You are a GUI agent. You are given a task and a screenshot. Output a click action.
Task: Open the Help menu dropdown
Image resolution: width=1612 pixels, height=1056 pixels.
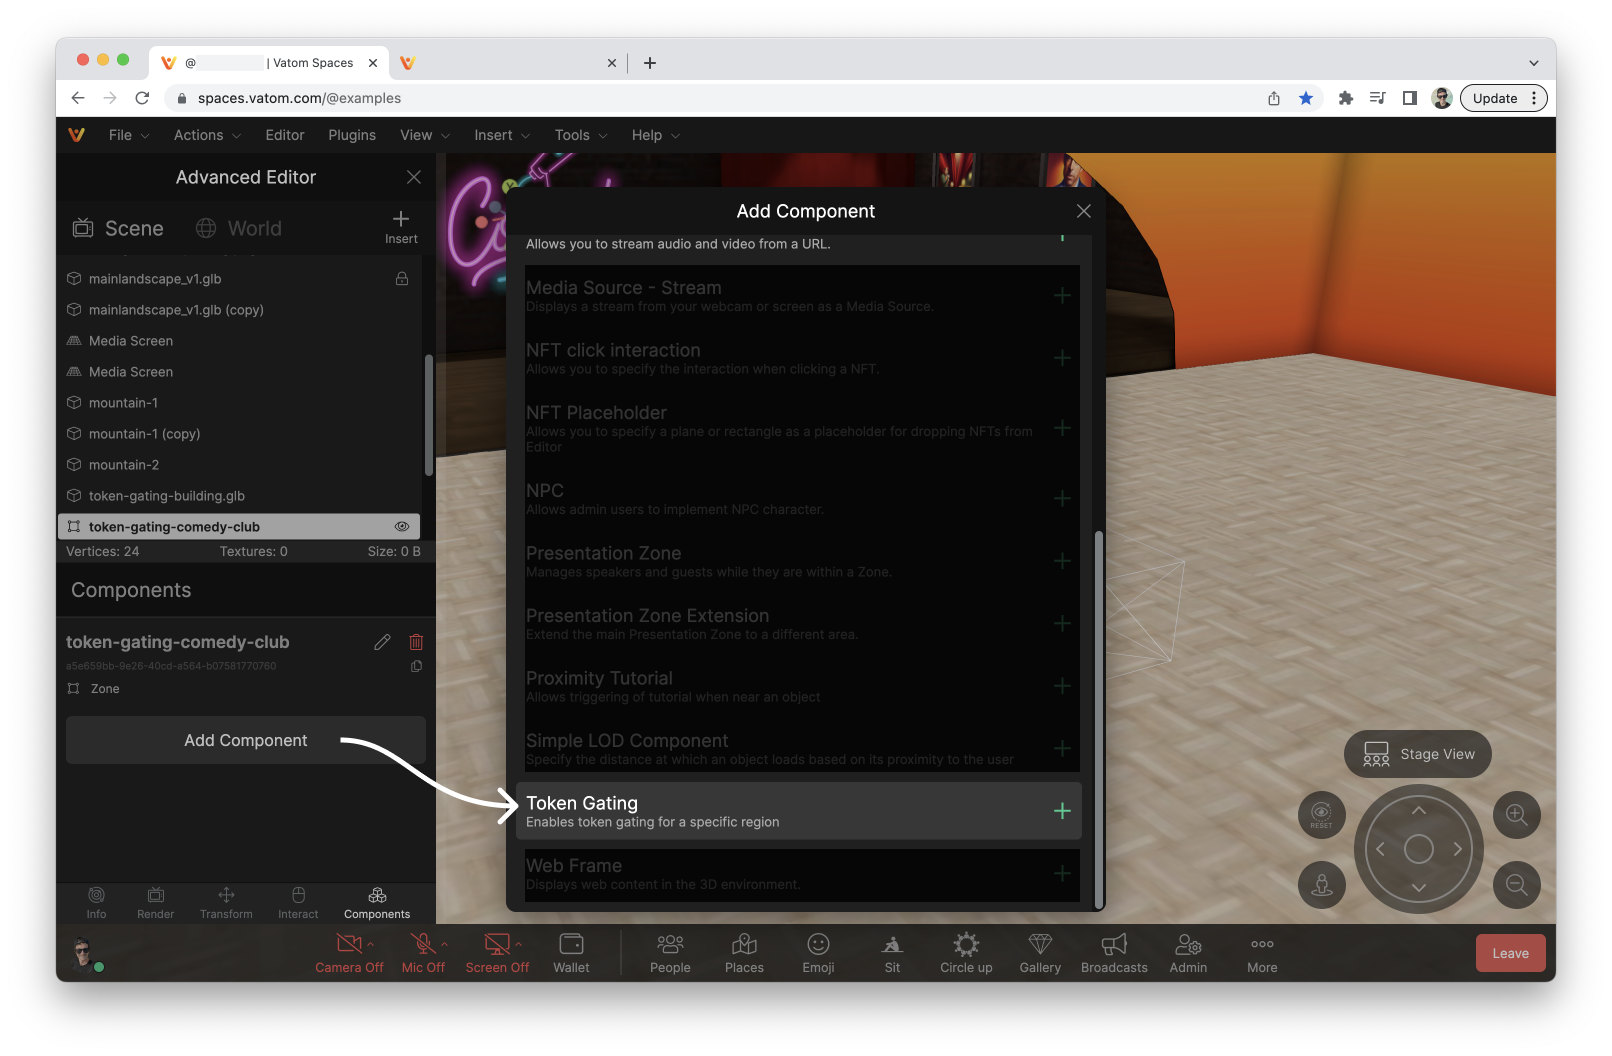656,135
